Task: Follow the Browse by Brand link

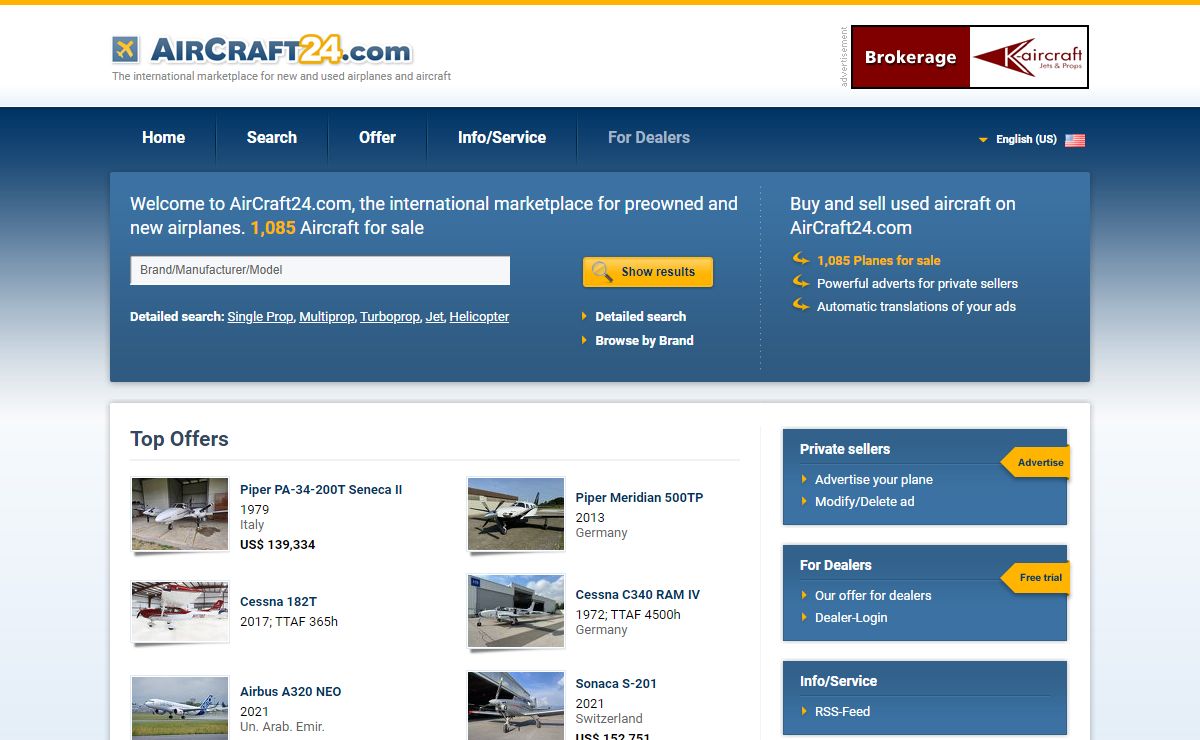Action: coord(644,341)
